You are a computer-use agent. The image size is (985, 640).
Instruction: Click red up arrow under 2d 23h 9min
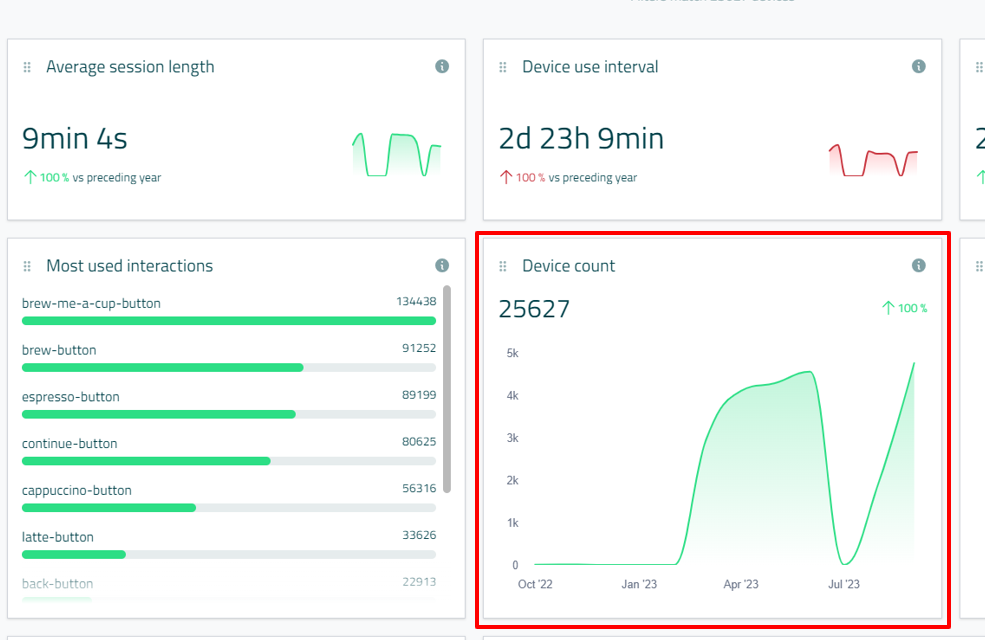coord(506,178)
